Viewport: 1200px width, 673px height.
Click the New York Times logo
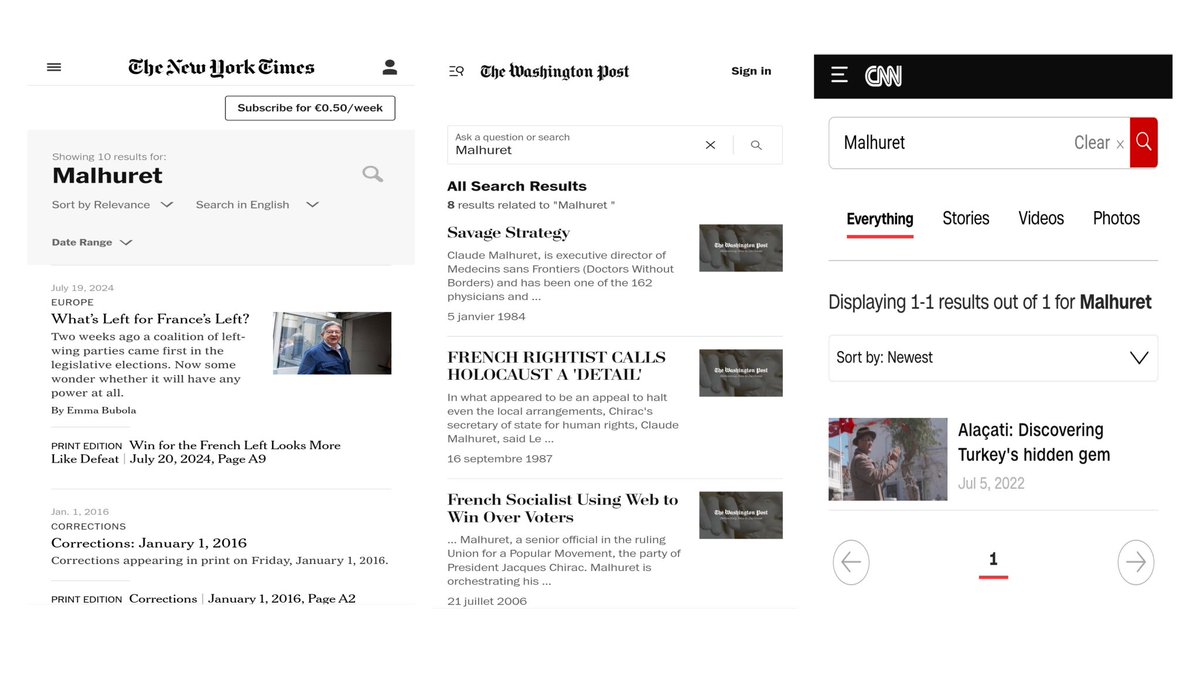tap(221, 67)
